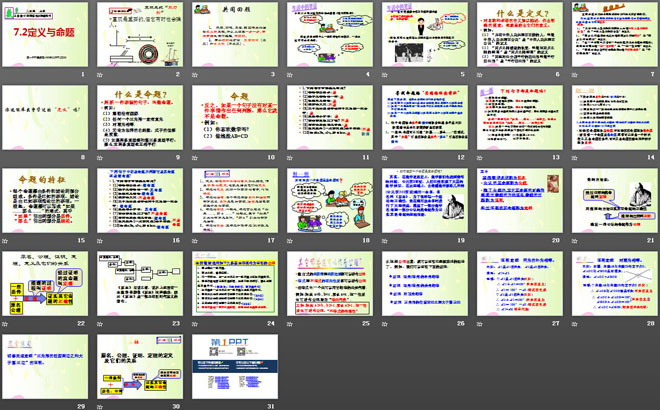Click the animation star under slide 15

tap(5, 241)
